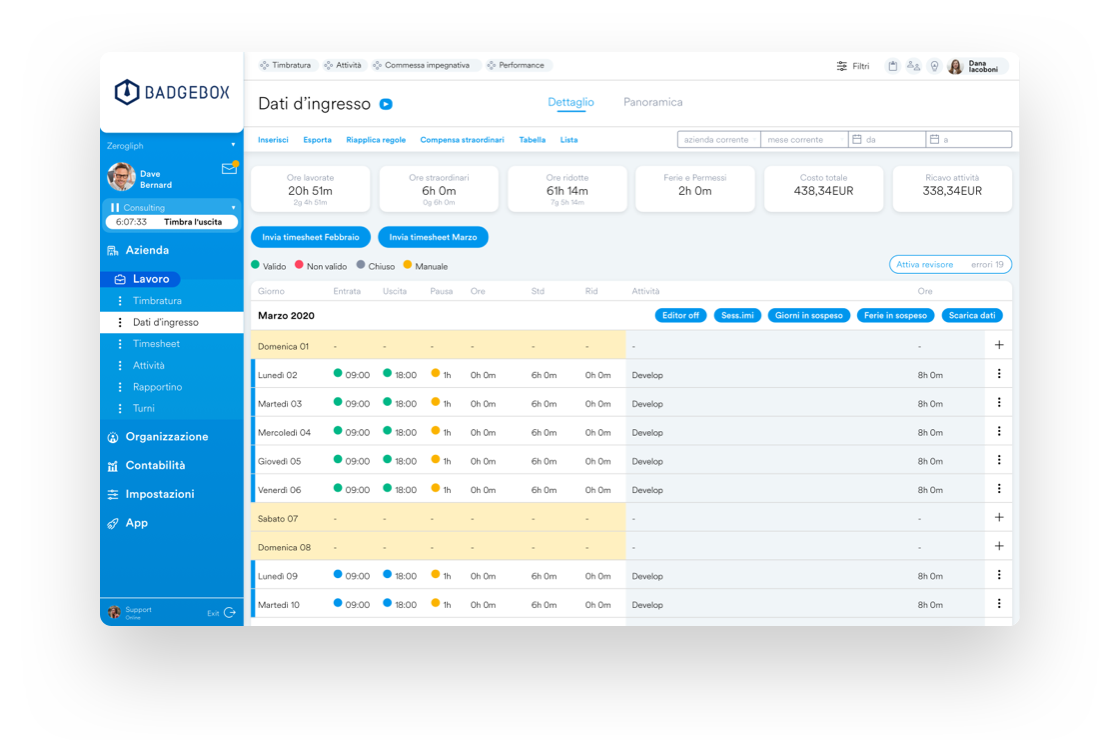The width and height of the screenshot is (1120, 740).
Task: Open the mail envelope notifications icon
Action: click(x=229, y=169)
